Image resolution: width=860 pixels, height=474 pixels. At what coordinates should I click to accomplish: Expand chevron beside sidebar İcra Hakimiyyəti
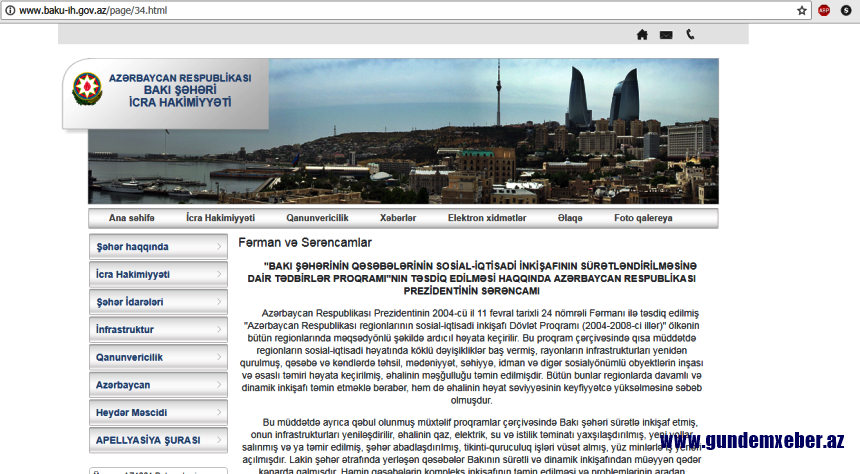[x=219, y=274]
